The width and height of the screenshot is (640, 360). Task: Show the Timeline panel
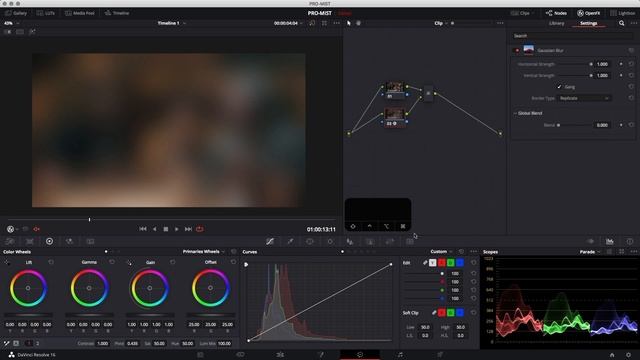(x=117, y=13)
